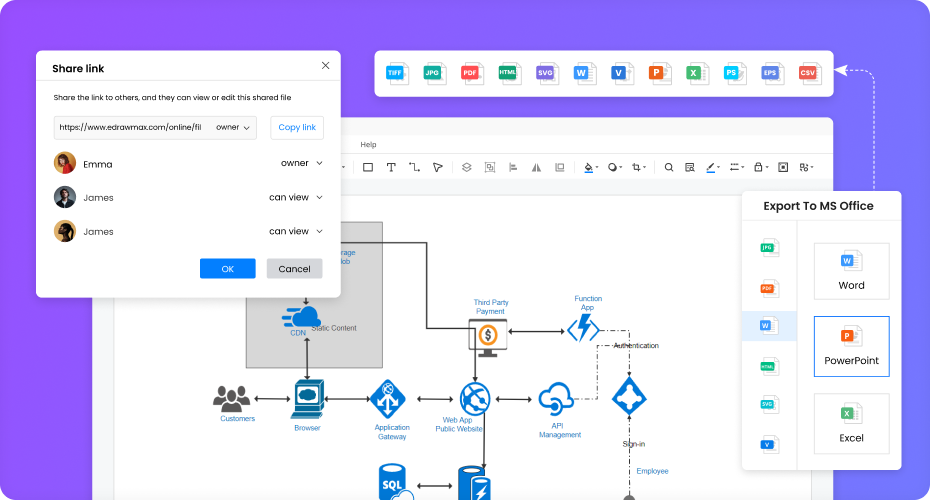The width and height of the screenshot is (930, 500).
Task: Click the Cancel button in Share dialog
Action: [x=294, y=269]
